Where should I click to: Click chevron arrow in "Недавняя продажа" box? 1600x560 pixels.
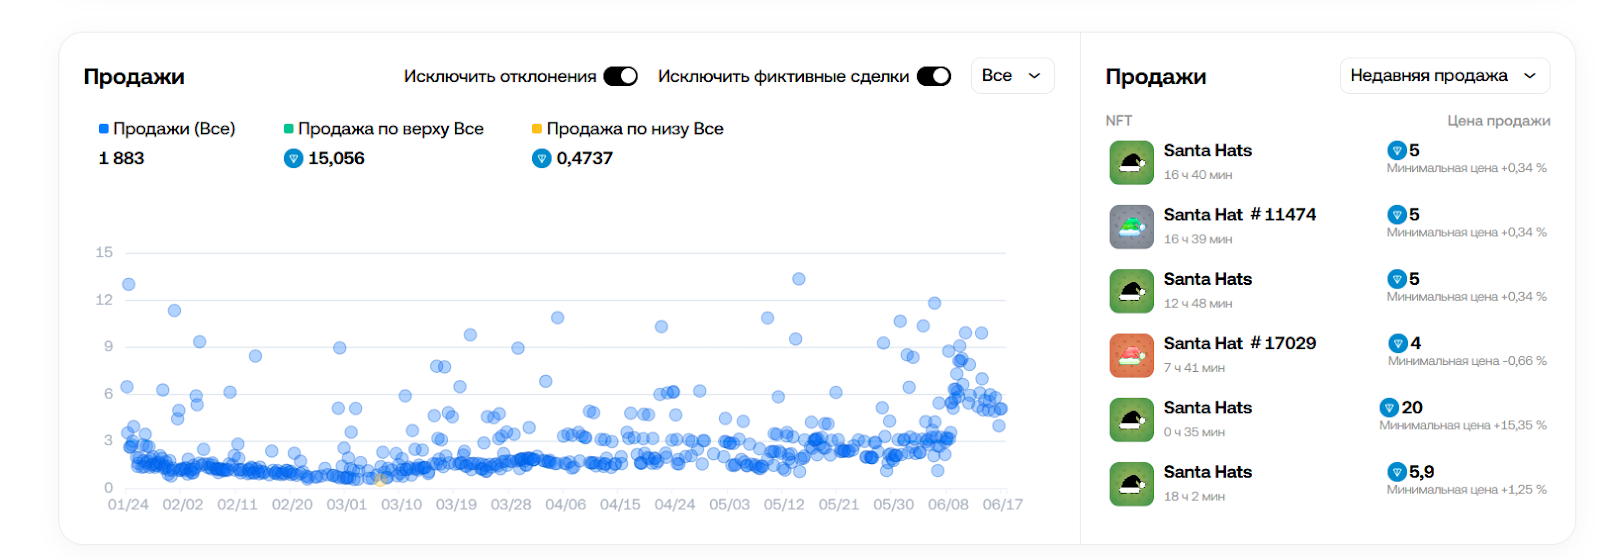(x=1529, y=76)
